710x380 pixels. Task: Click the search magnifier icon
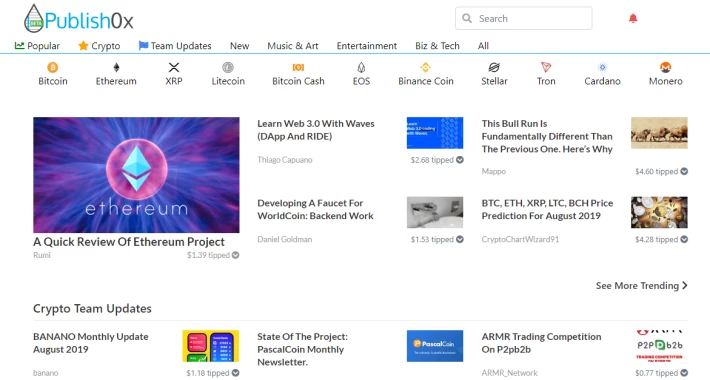click(467, 18)
